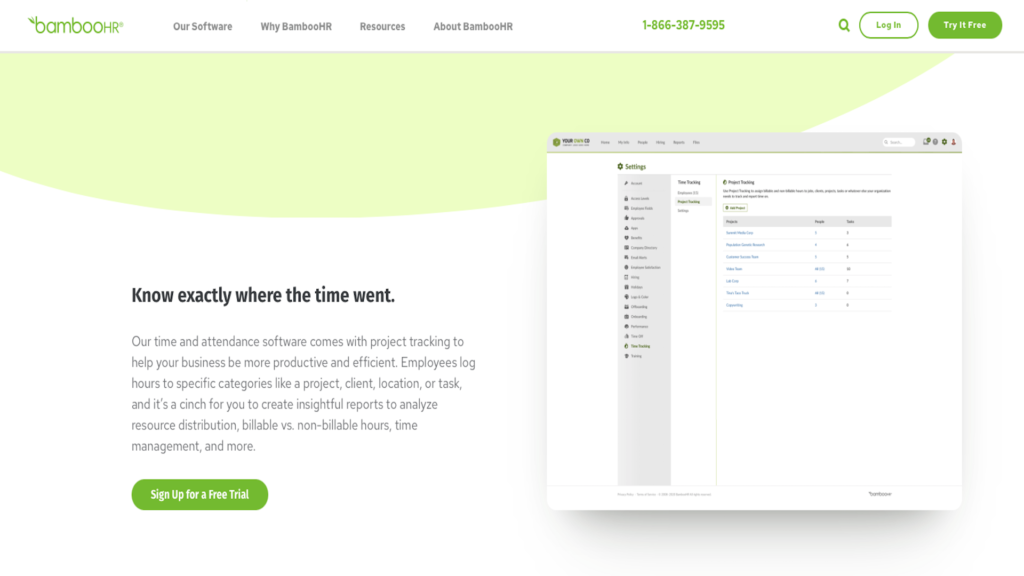The image size is (1024, 576).
Task: Open the About BambooHR dropdown
Action: (472, 27)
